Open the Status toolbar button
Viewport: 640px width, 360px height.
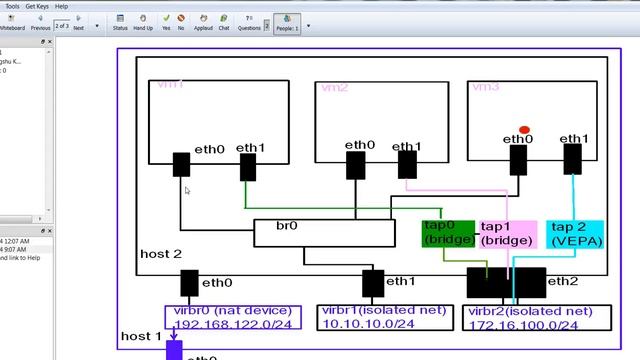[x=120, y=22]
